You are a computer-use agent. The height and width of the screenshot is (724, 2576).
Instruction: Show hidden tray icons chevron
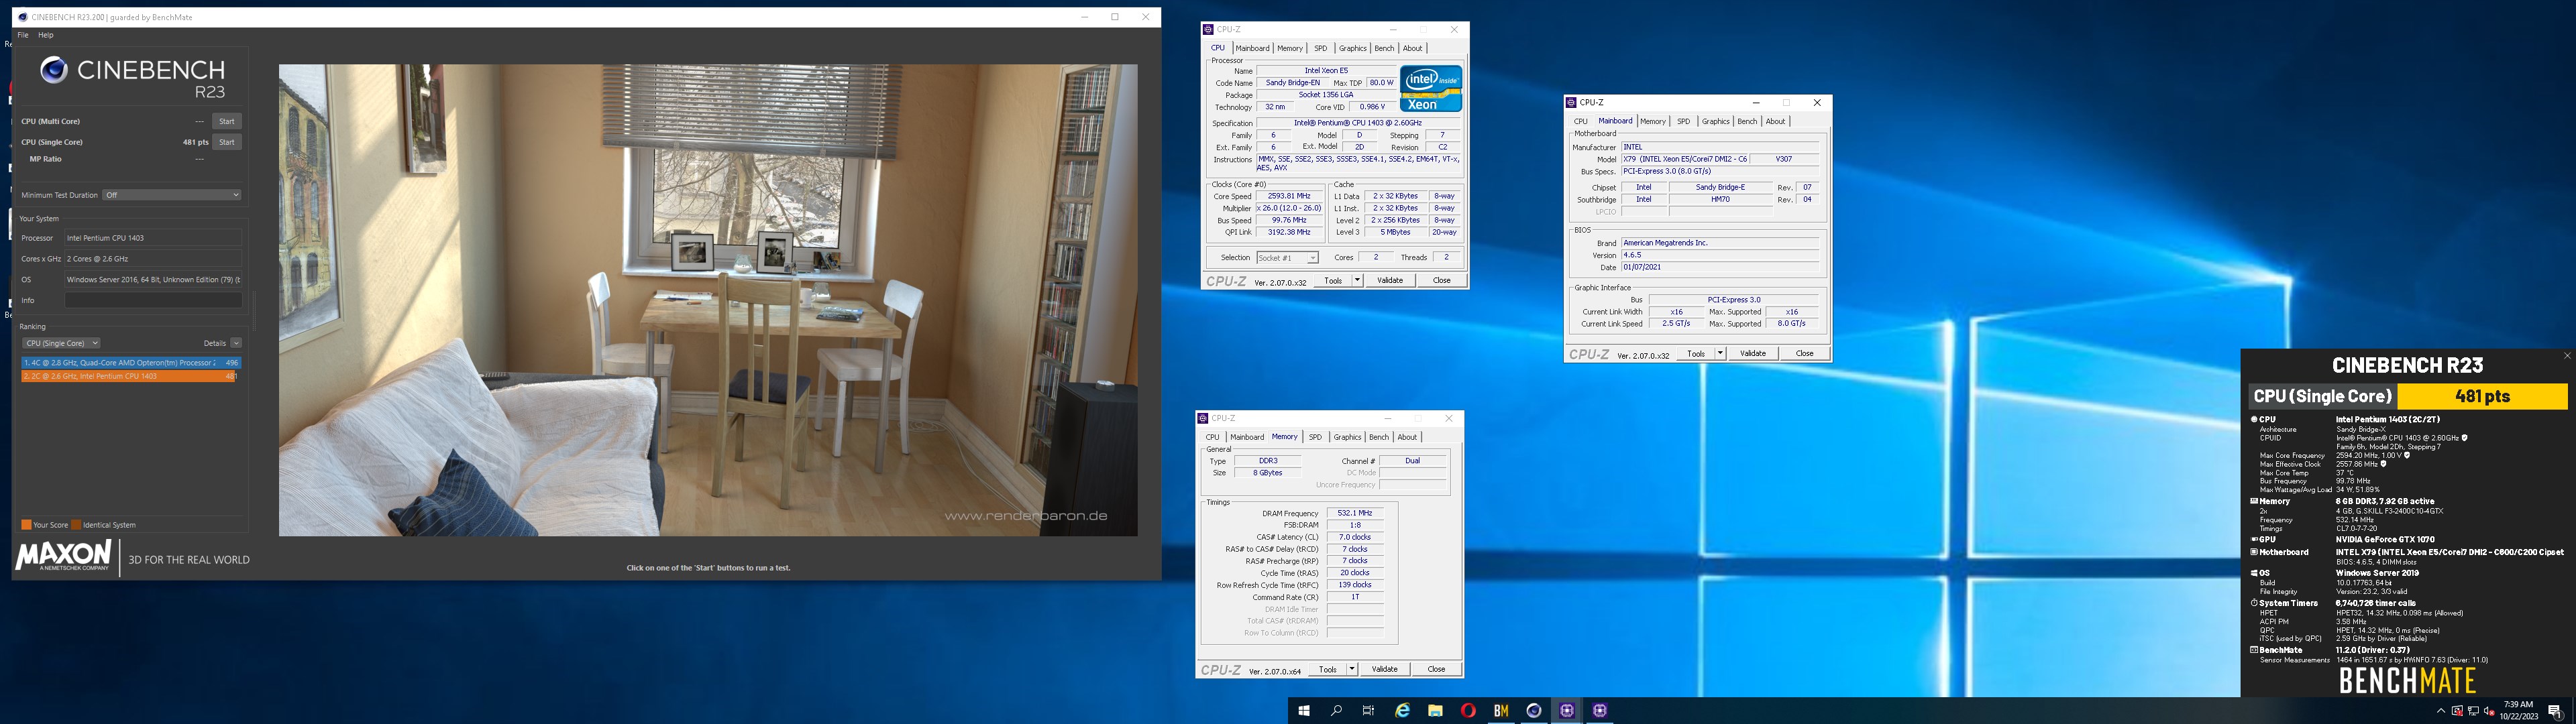pyautogui.click(x=2441, y=711)
